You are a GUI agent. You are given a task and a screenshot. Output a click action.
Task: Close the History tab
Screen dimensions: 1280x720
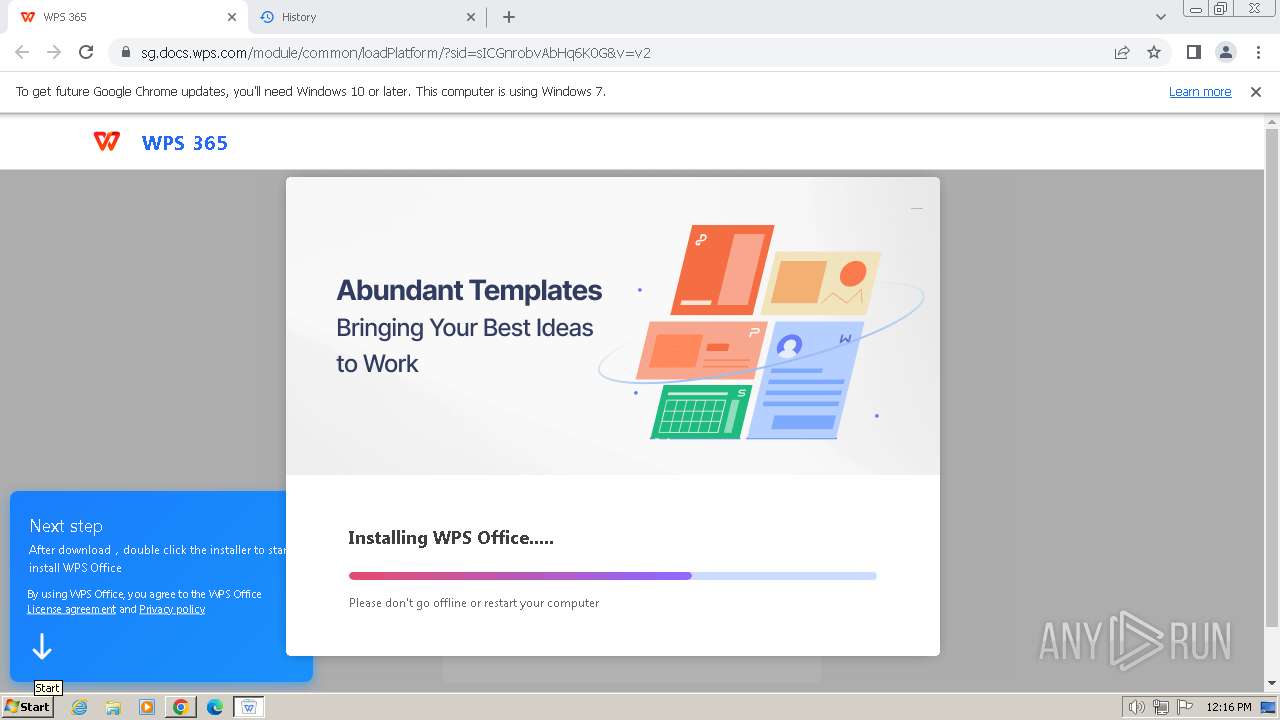(472, 17)
